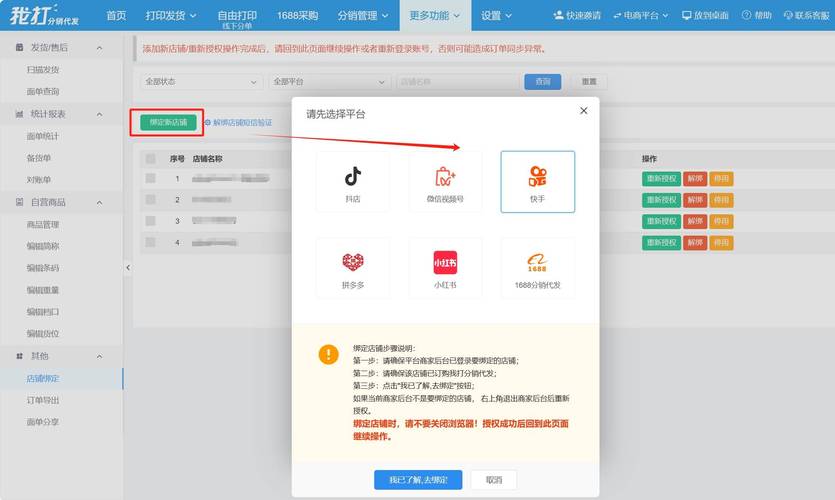Open 对账单 in the sidebar
Image resolution: width=835 pixels, height=500 pixels.
point(39,180)
